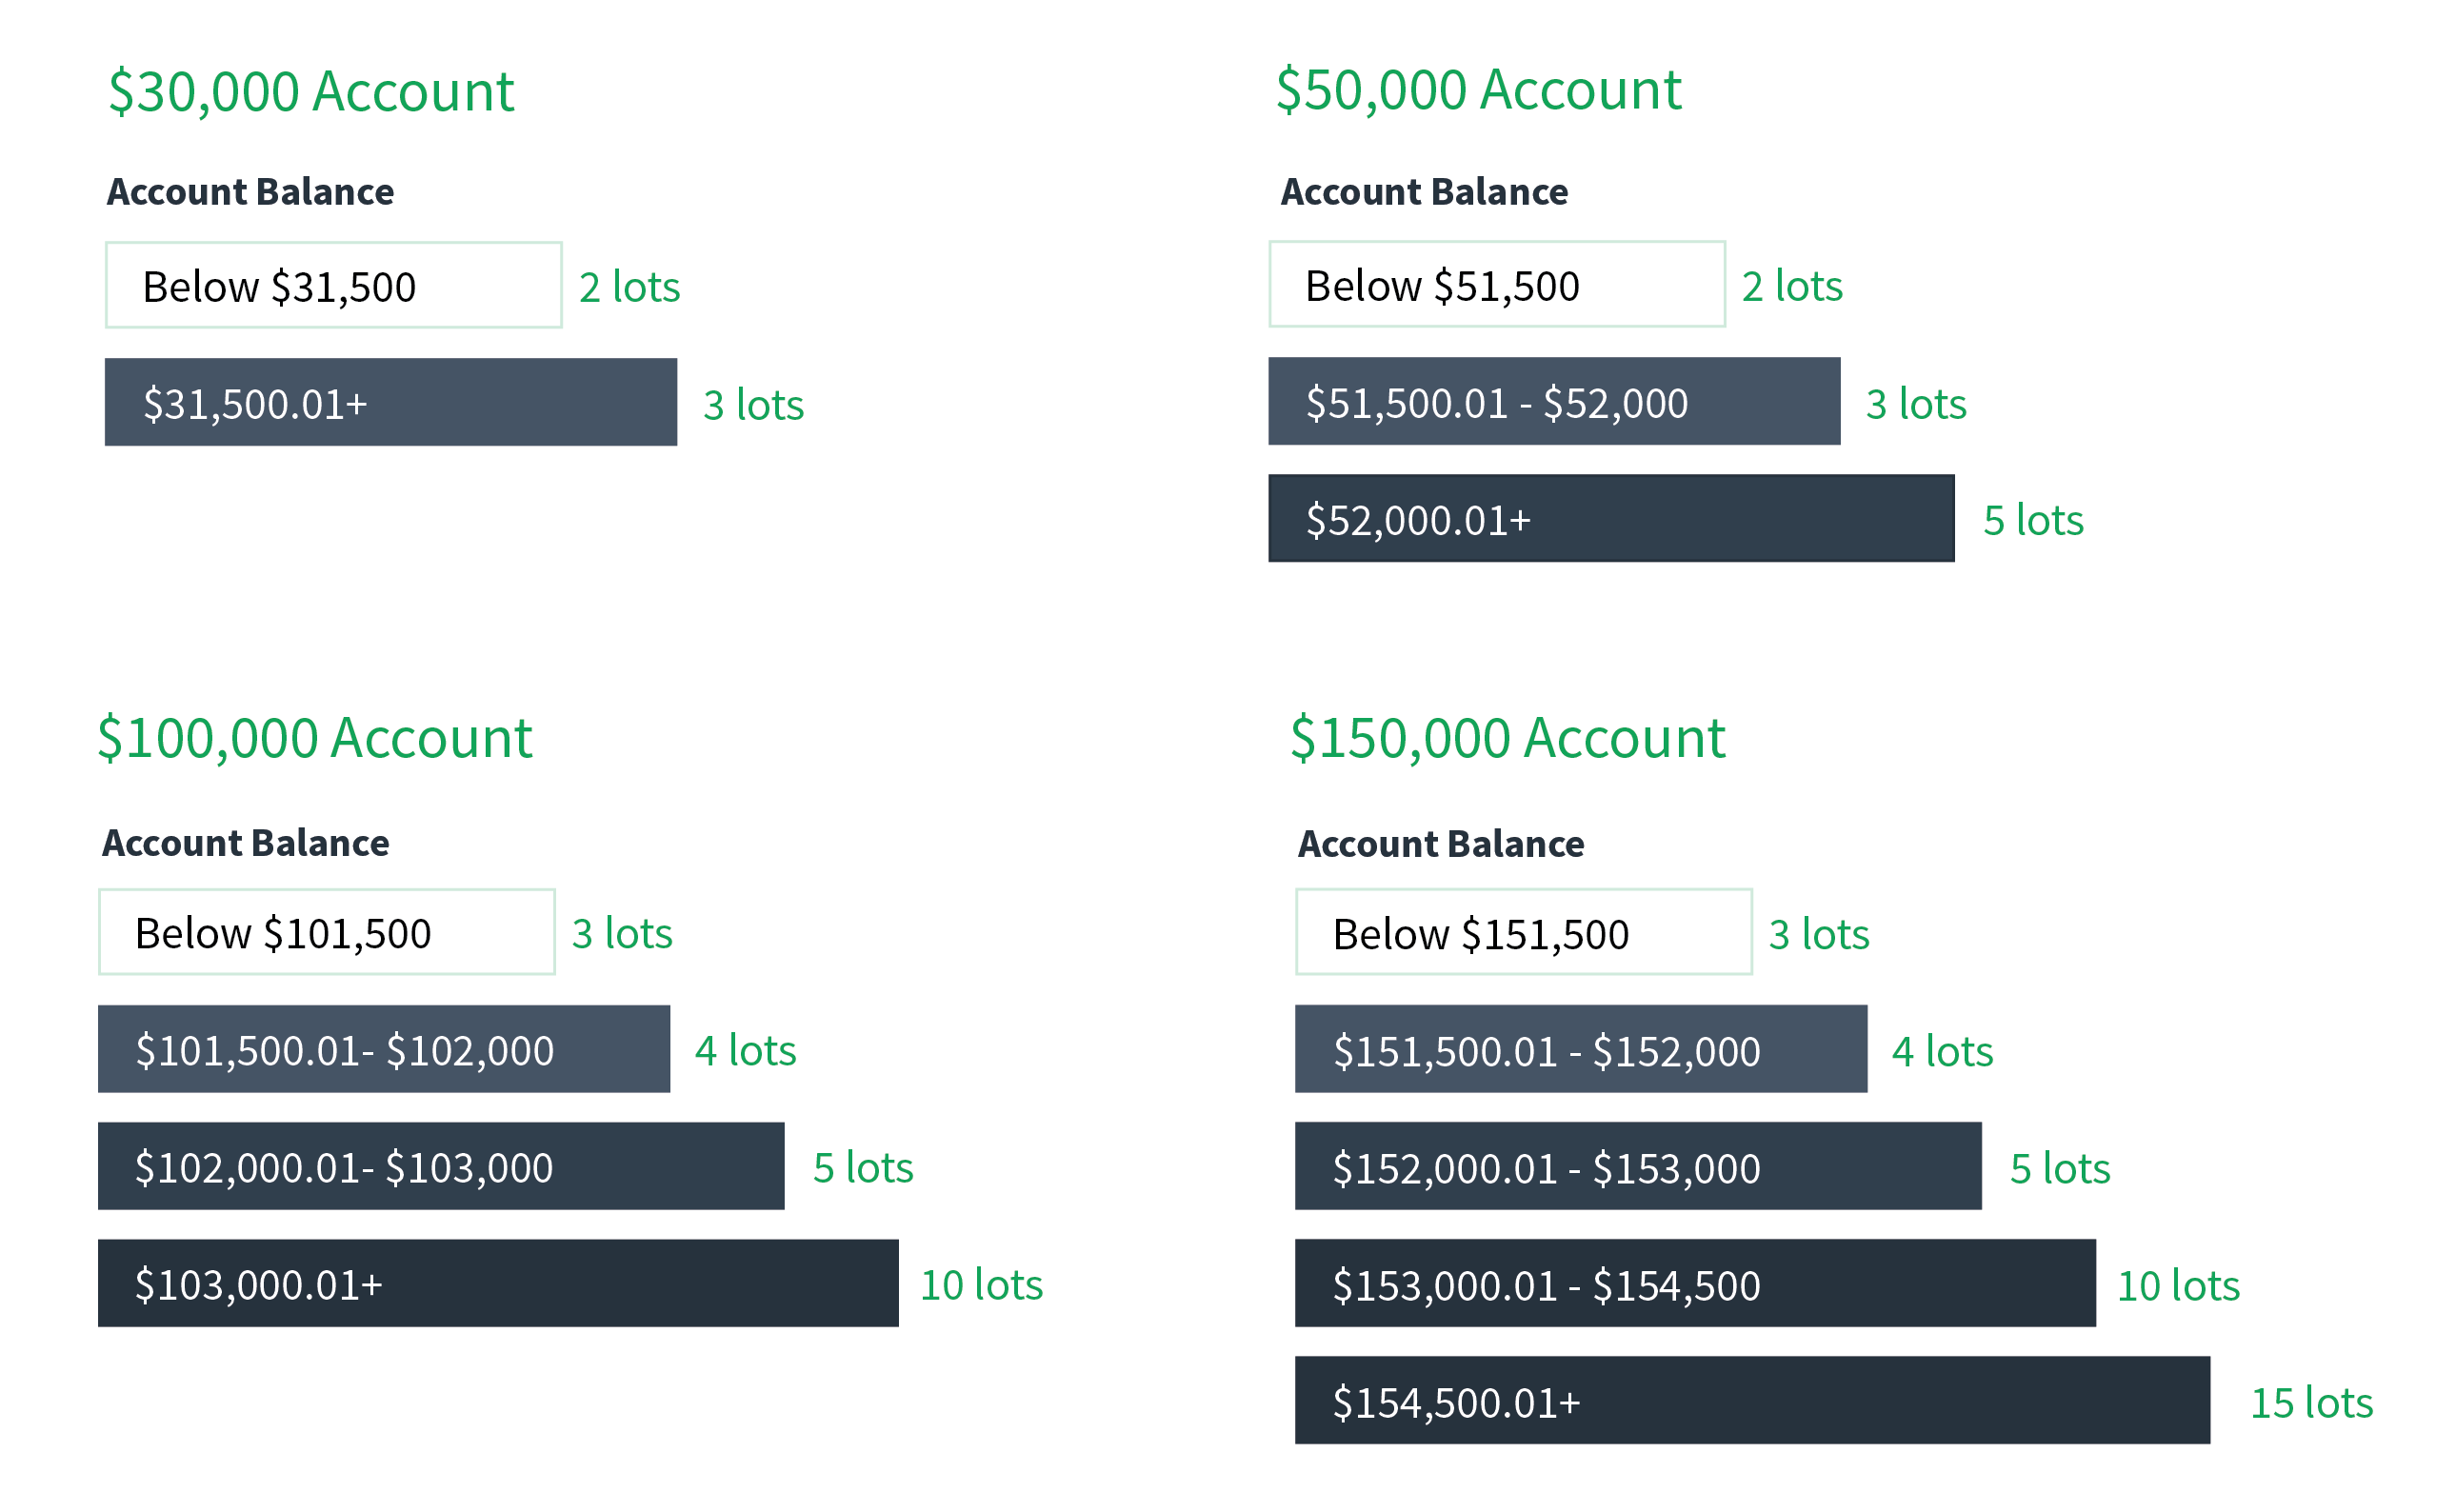Click the $153,000.01 - $154,500 bar
The width and height of the screenshot is (2456, 1512).
tap(1695, 1284)
